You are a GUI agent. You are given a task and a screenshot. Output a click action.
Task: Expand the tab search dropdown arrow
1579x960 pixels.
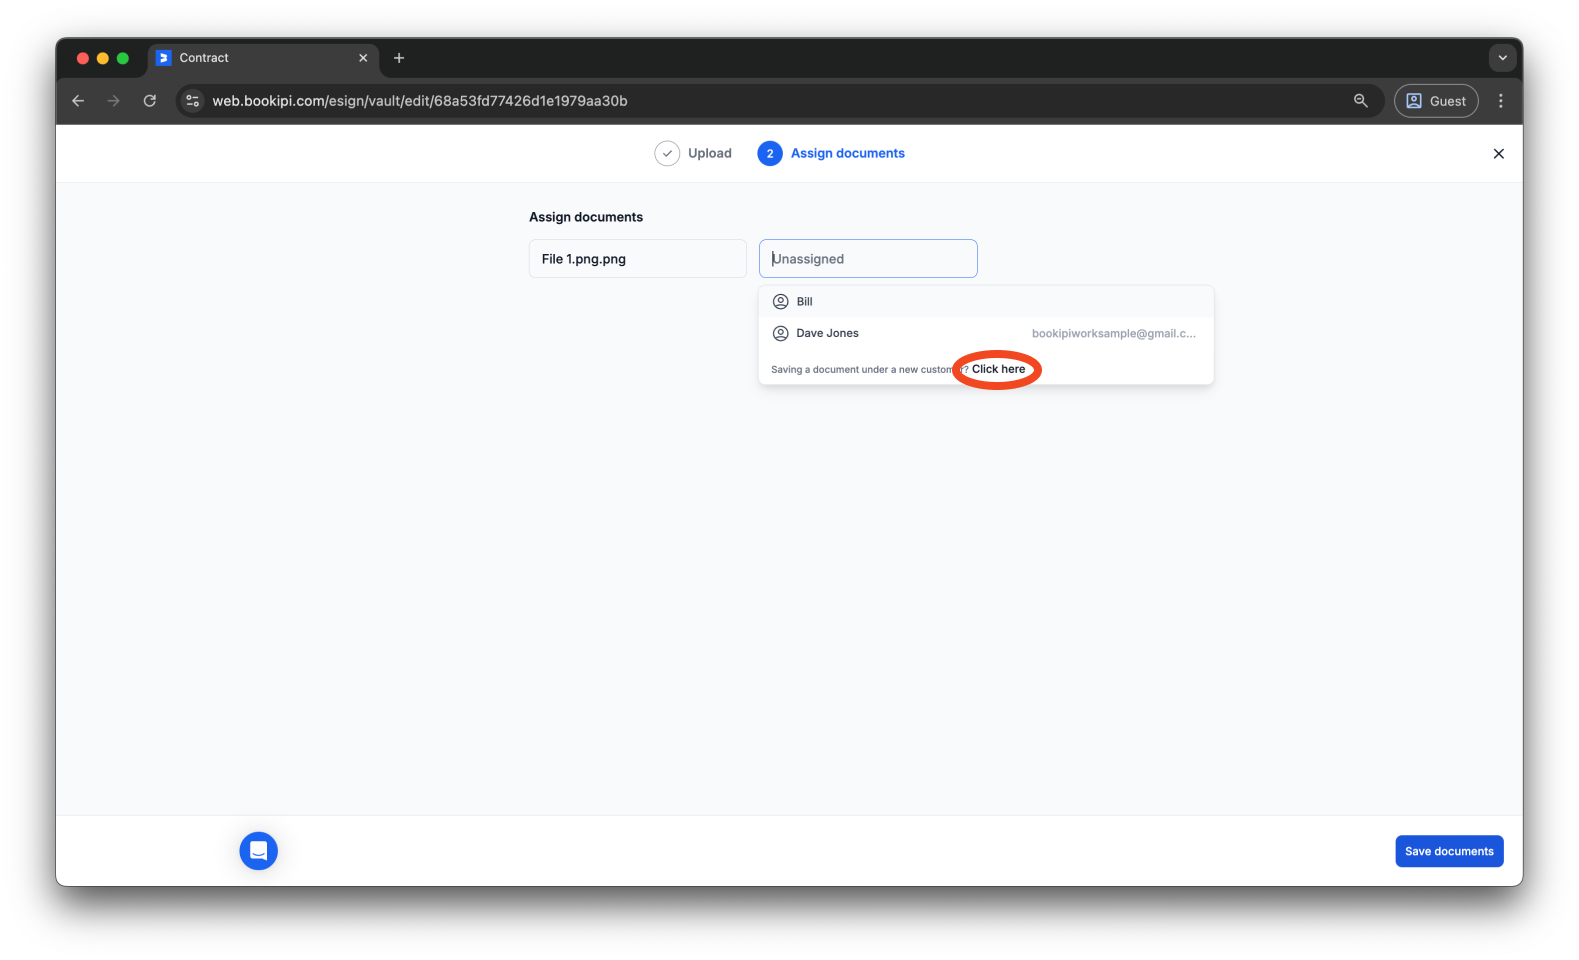(x=1502, y=58)
